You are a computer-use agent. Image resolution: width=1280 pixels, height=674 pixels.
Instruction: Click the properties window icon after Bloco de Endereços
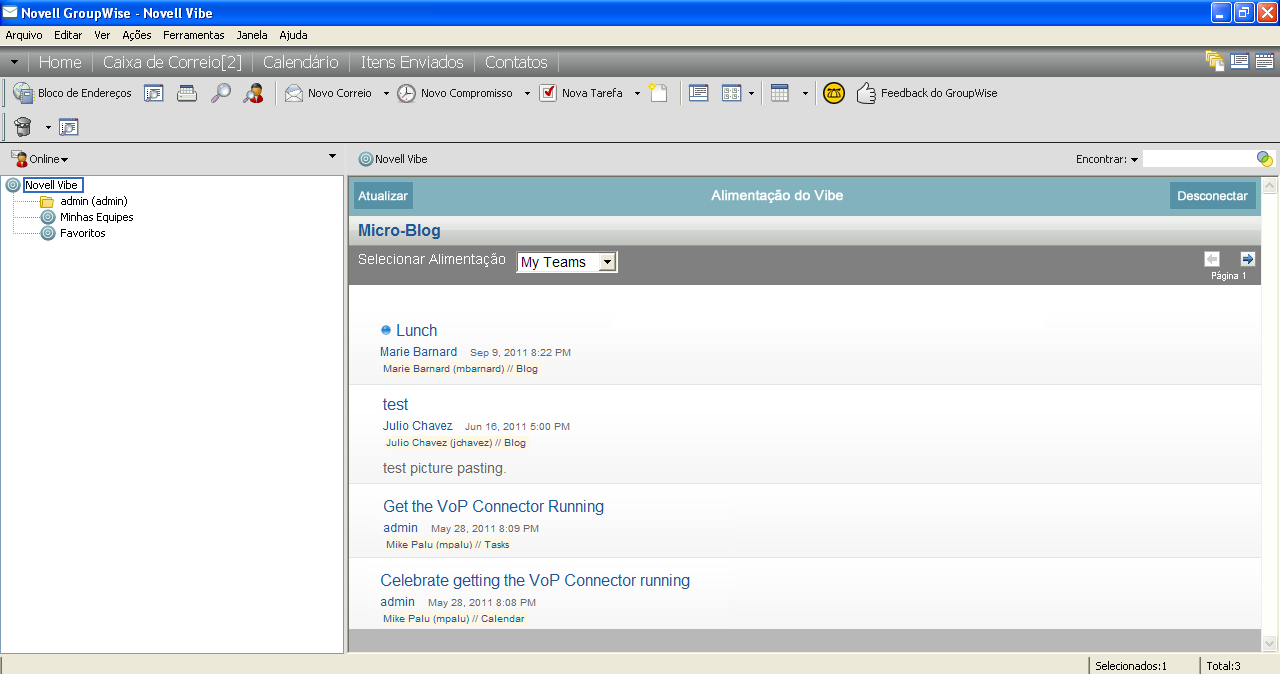click(154, 93)
